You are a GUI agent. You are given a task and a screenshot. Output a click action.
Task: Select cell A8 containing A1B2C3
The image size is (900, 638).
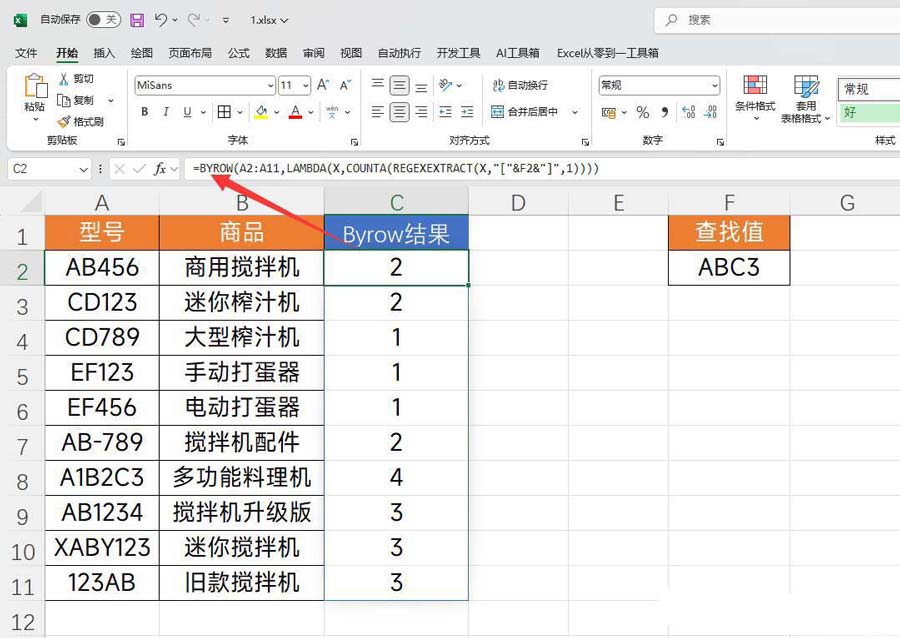click(x=102, y=477)
